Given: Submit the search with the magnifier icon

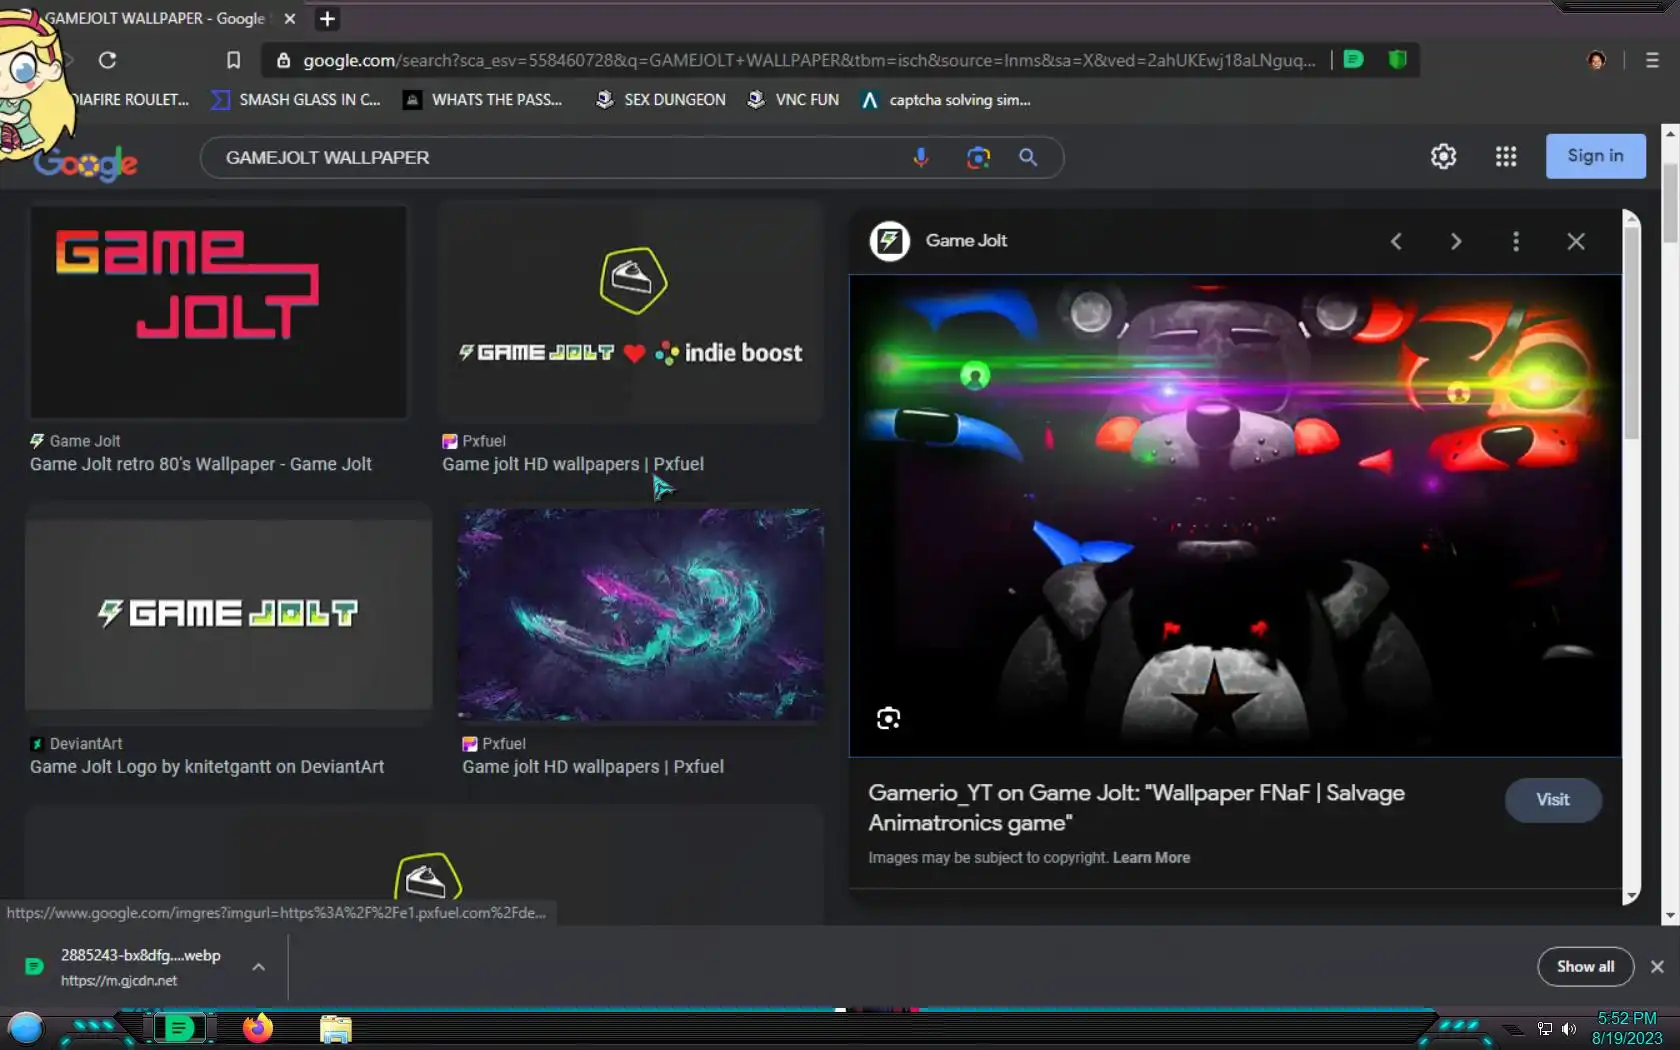Looking at the screenshot, I should pyautogui.click(x=1028, y=157).
